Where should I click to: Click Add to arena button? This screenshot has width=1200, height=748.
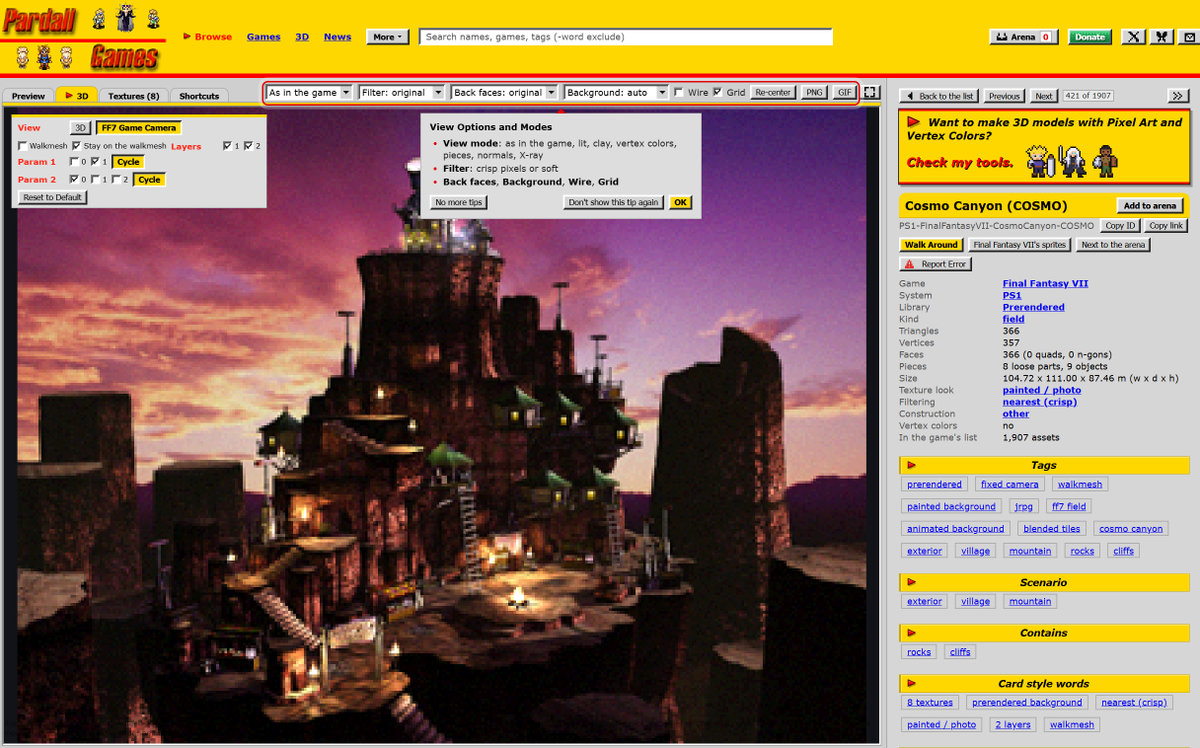coord(1150,206)
